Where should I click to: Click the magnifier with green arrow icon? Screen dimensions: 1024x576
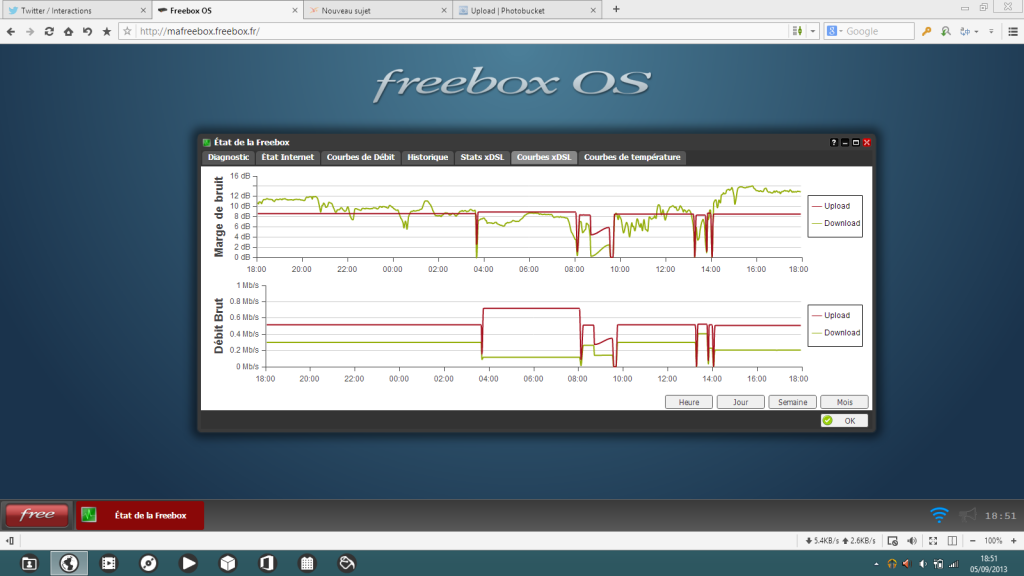(946, 31)
